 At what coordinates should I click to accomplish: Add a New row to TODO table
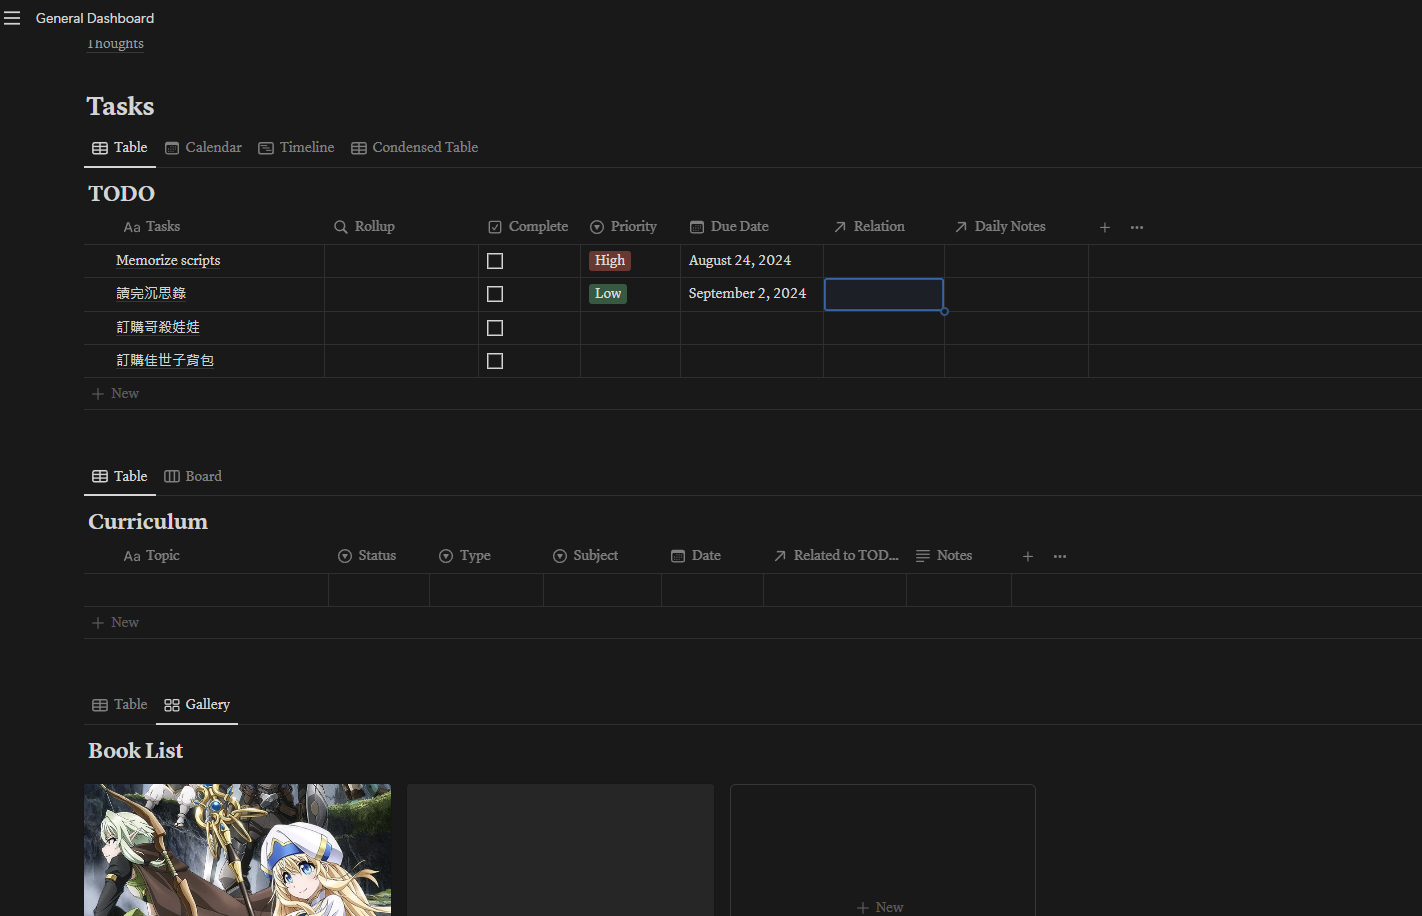(x=115, y=394)
